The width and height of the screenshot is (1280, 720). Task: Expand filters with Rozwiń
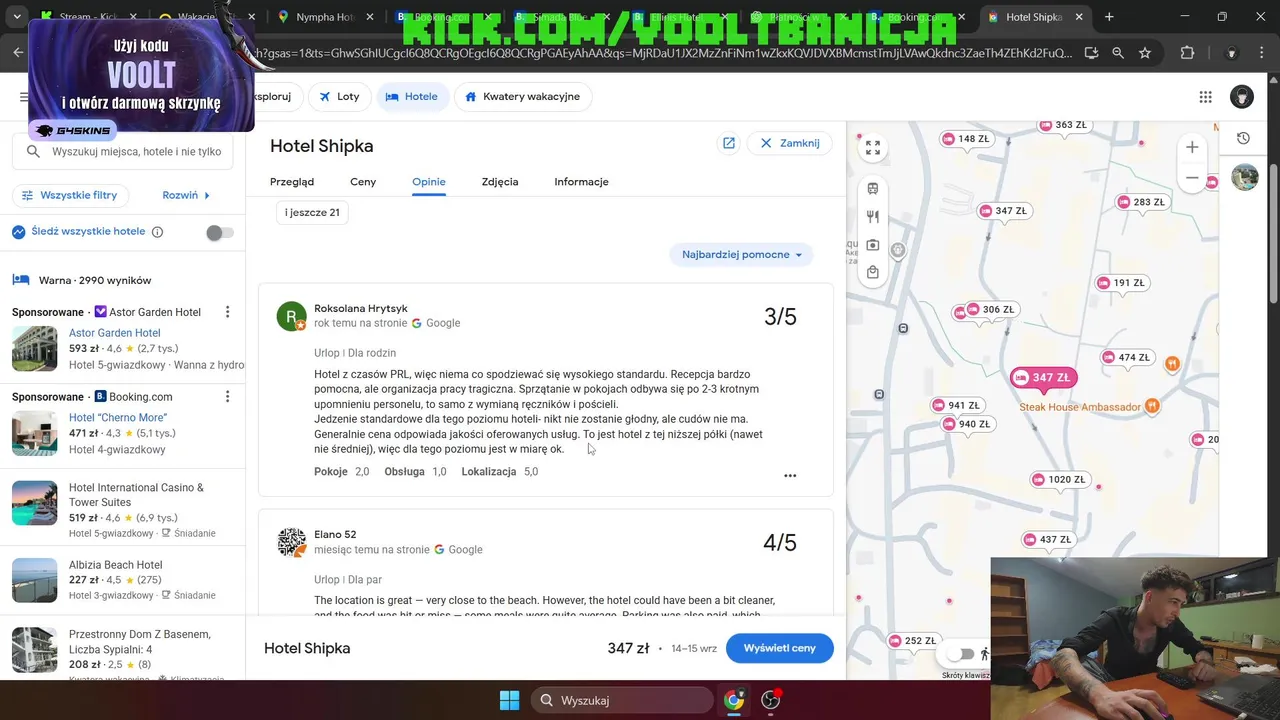(186, 195)
